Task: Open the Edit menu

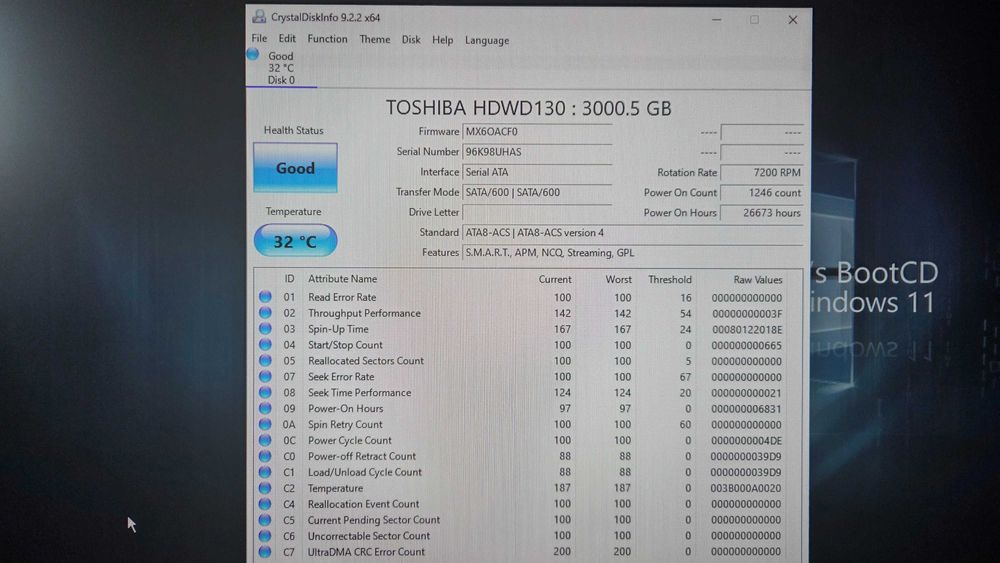Action: tap(287, 38)
